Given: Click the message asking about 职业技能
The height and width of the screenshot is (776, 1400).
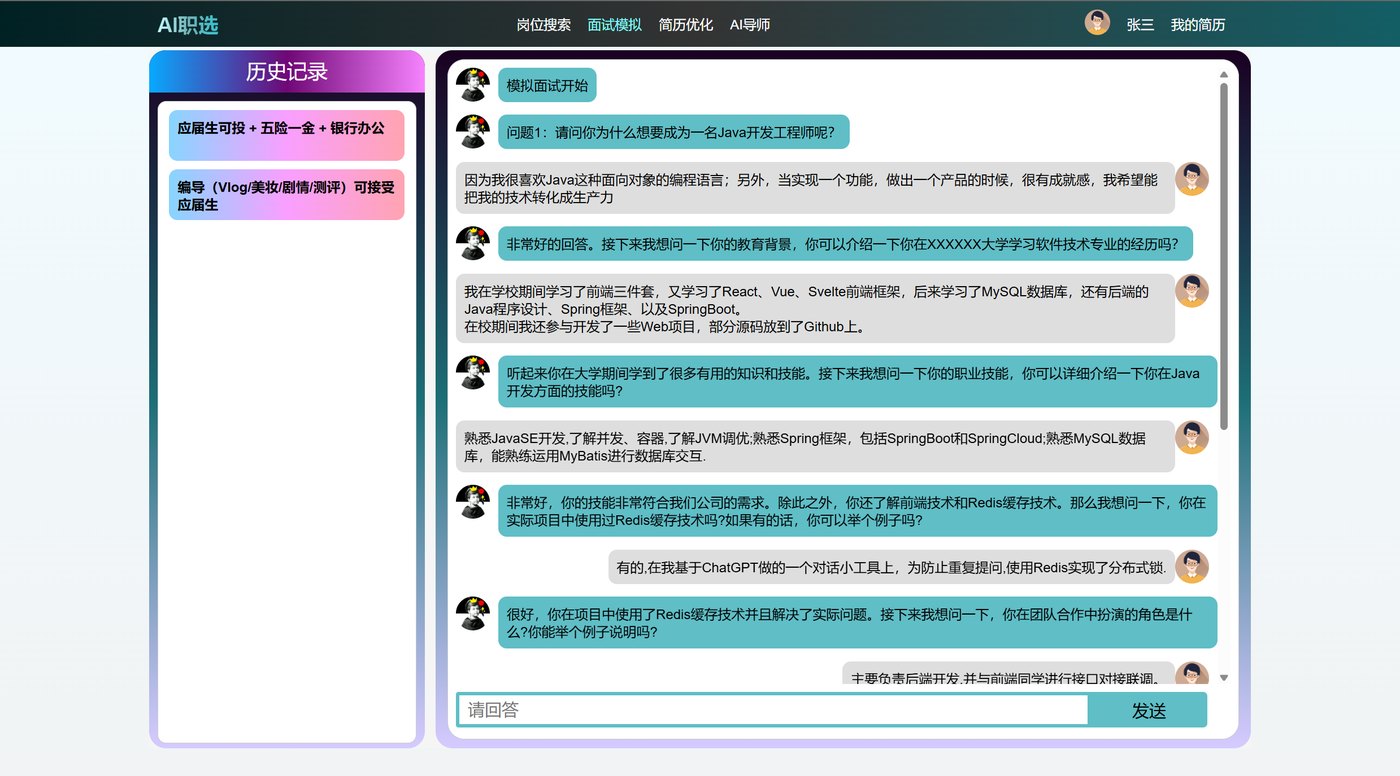Looking at the screenshot, I should click(858, 382).
